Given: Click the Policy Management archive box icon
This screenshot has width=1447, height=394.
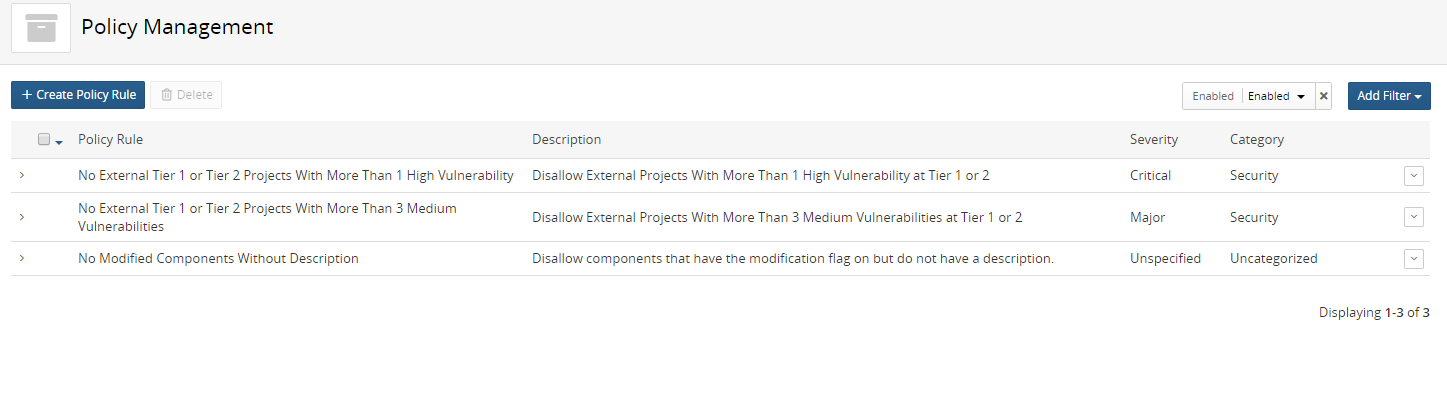Looking at the screenshot, I should 41,28.
